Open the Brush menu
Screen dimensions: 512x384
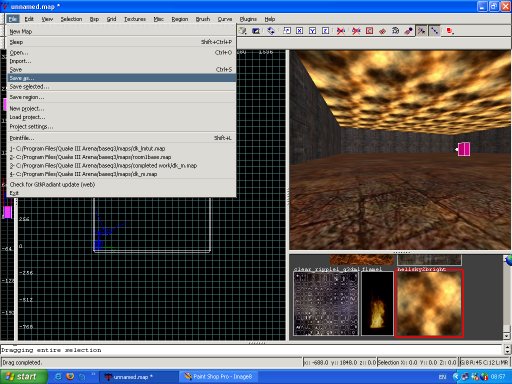pyautogui.click(x=203, y=19)
